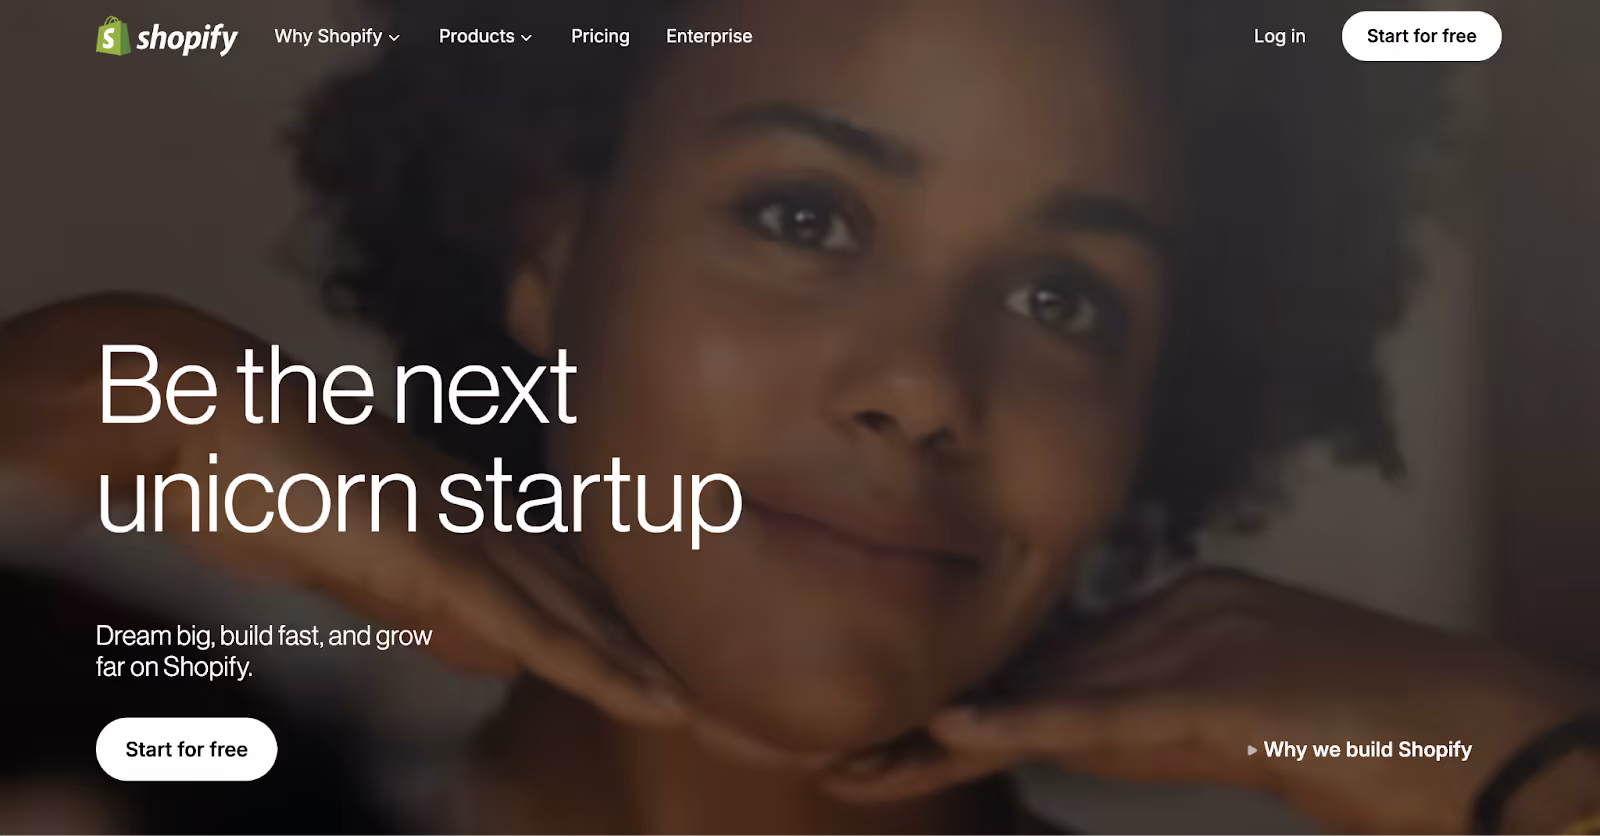Open the Products navigation menu
The image size is (1600, 836).
[x=485, y=36]
